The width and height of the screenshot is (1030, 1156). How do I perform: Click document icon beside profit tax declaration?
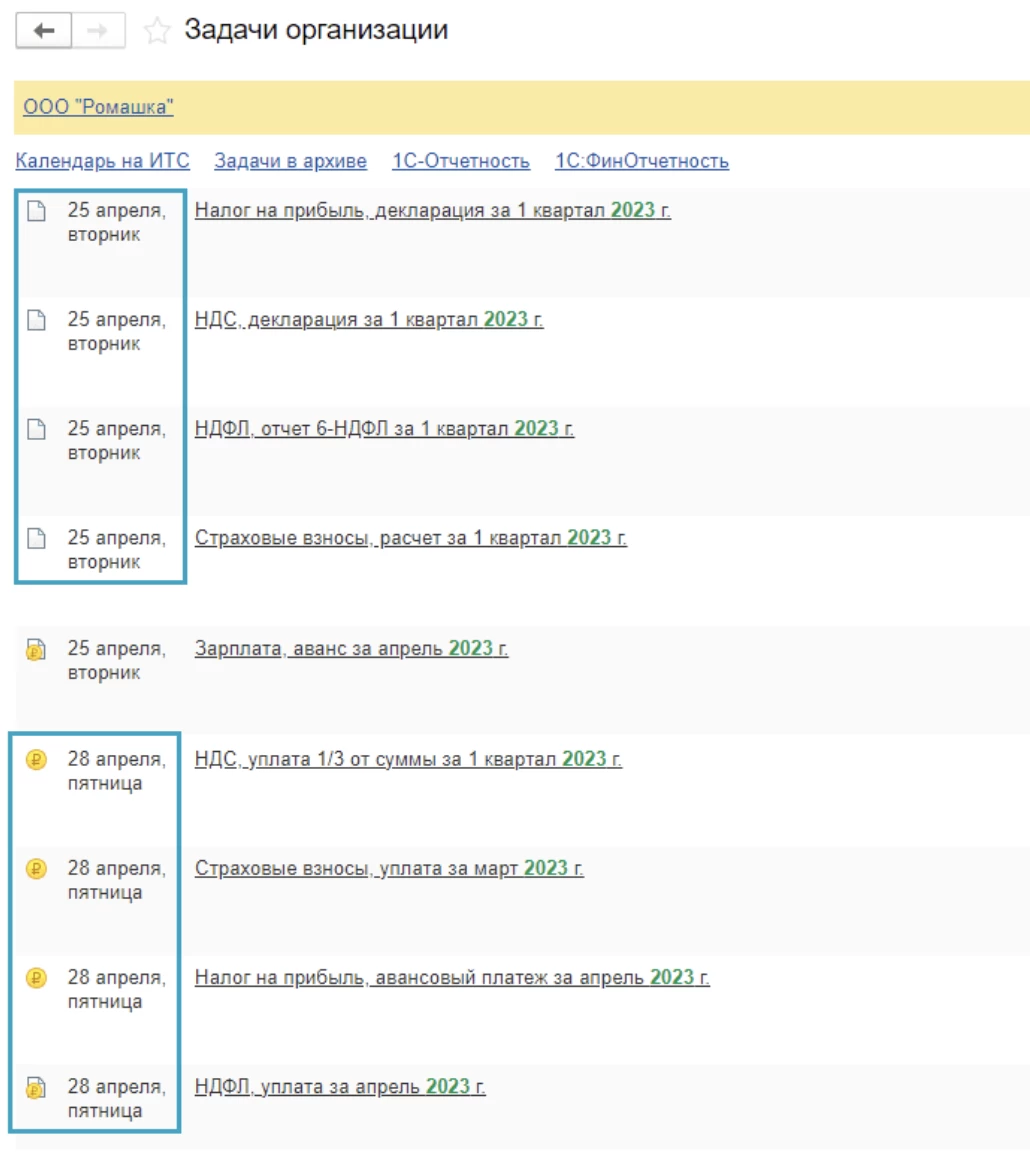(35, 212)
